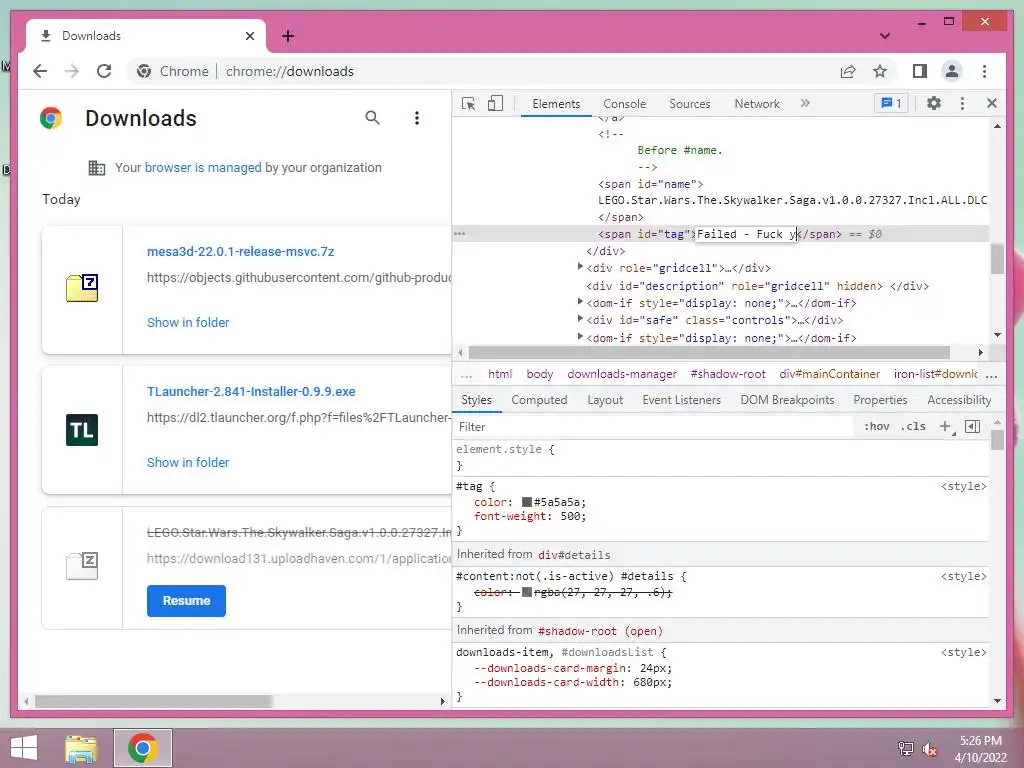Open color picker for rgba(27, 27, 27) swatch
Screen dimensions: 1024x768
(526, 592)
